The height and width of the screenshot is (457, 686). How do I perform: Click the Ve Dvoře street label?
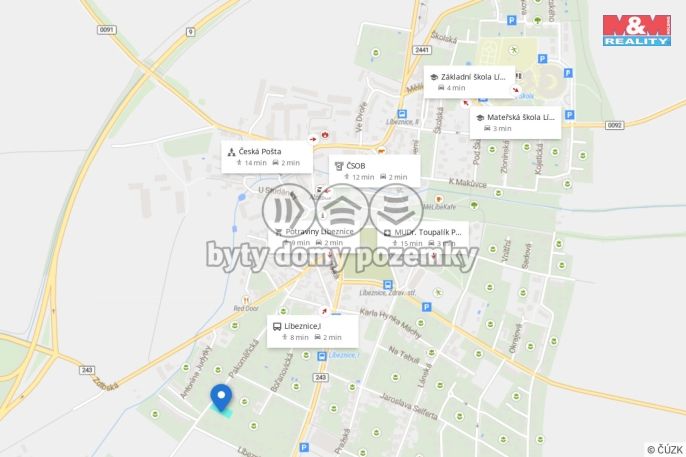[x=361, y=118]
